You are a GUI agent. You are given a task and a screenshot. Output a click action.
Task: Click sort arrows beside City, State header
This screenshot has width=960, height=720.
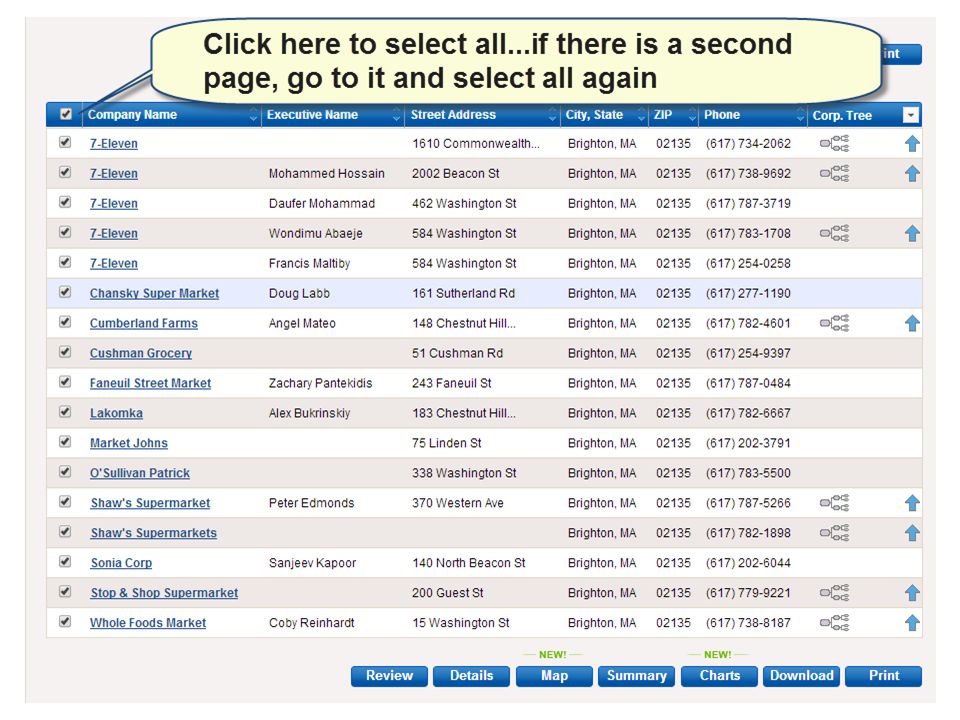641,114
